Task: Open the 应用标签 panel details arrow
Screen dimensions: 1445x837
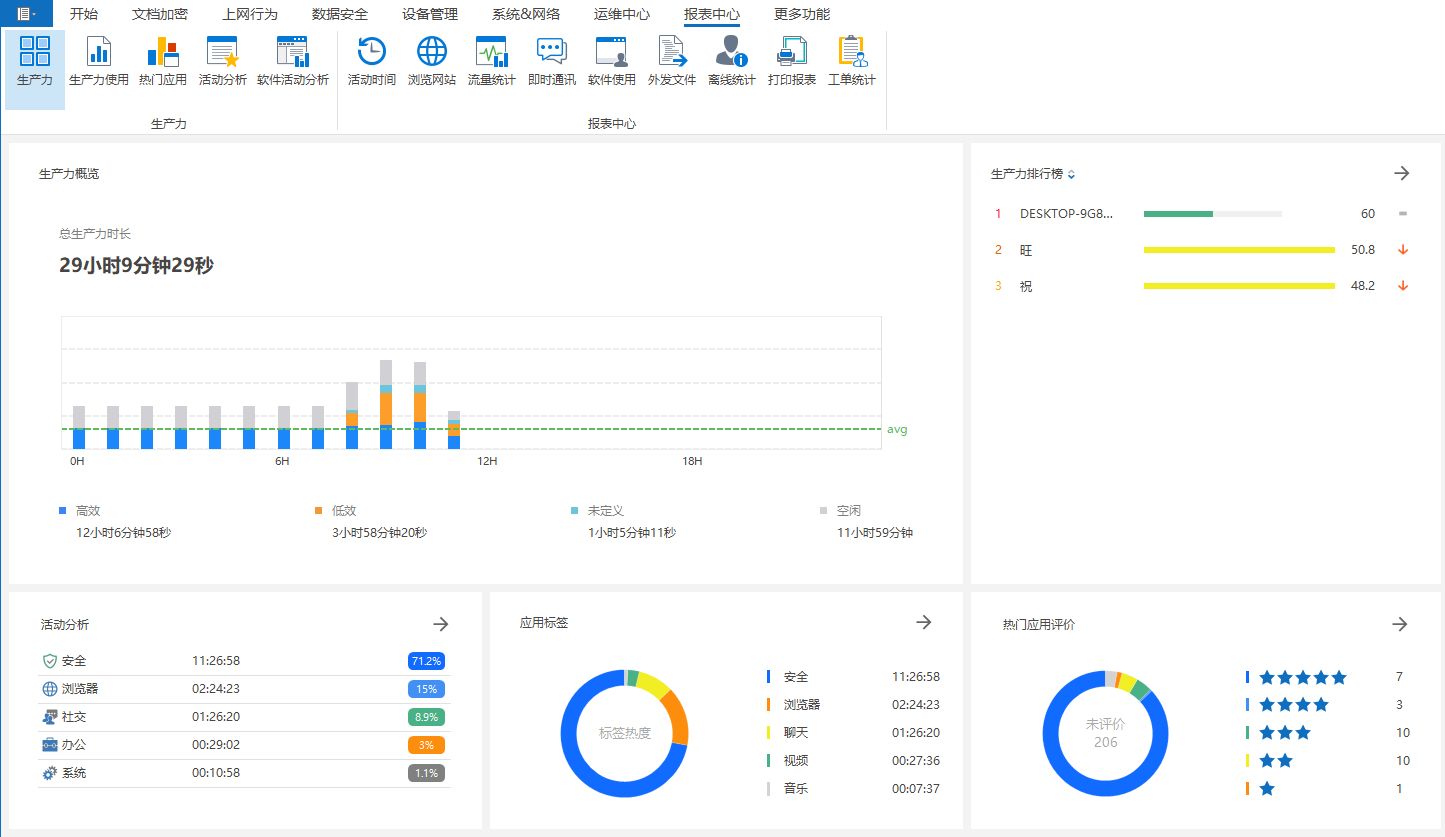Action: 924,622
